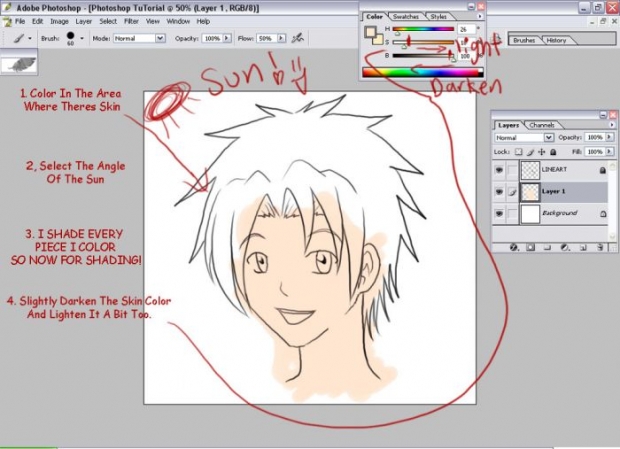Click the lock position move icon
The height and width of the screenshot is (449, 620).
(x=542, y=152)
